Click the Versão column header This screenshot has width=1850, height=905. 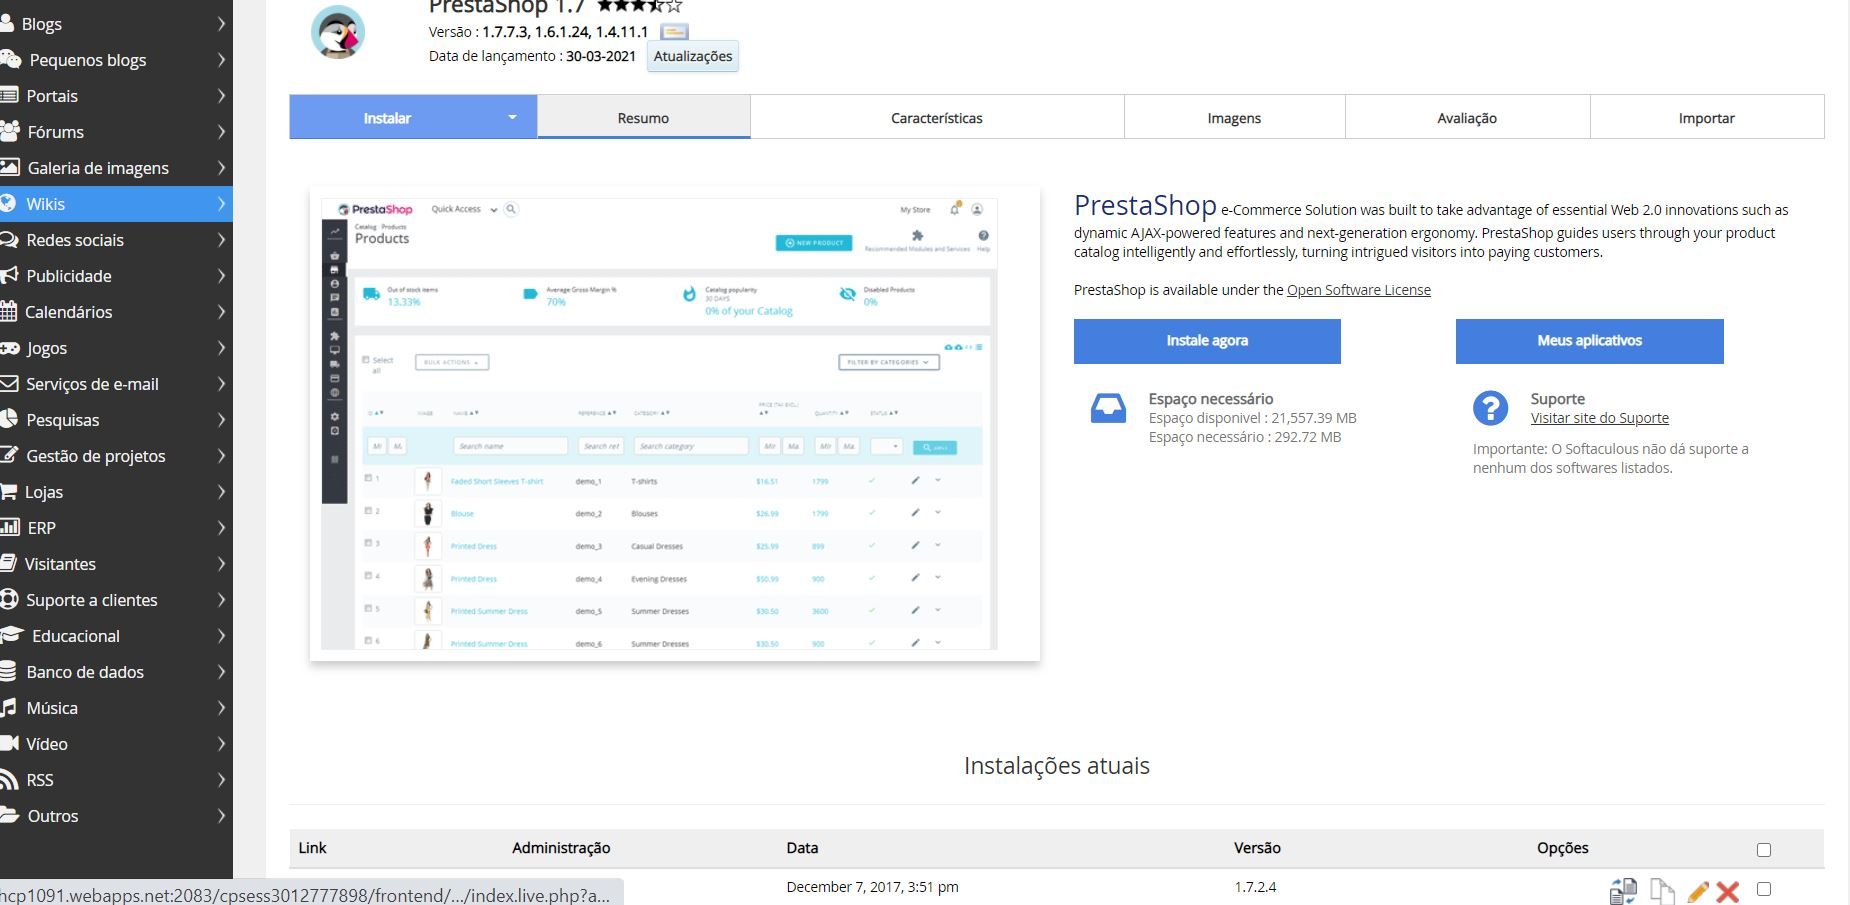click(x=1257, y=847)
